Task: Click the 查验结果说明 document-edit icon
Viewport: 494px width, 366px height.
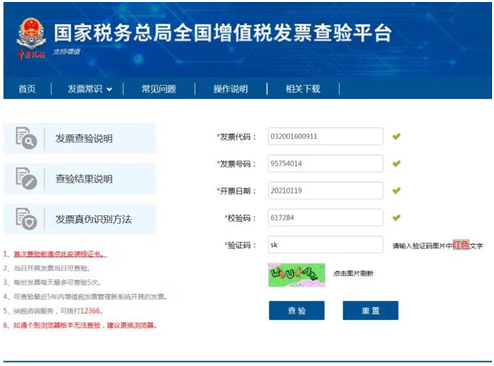Action: (x=26, y=178)
